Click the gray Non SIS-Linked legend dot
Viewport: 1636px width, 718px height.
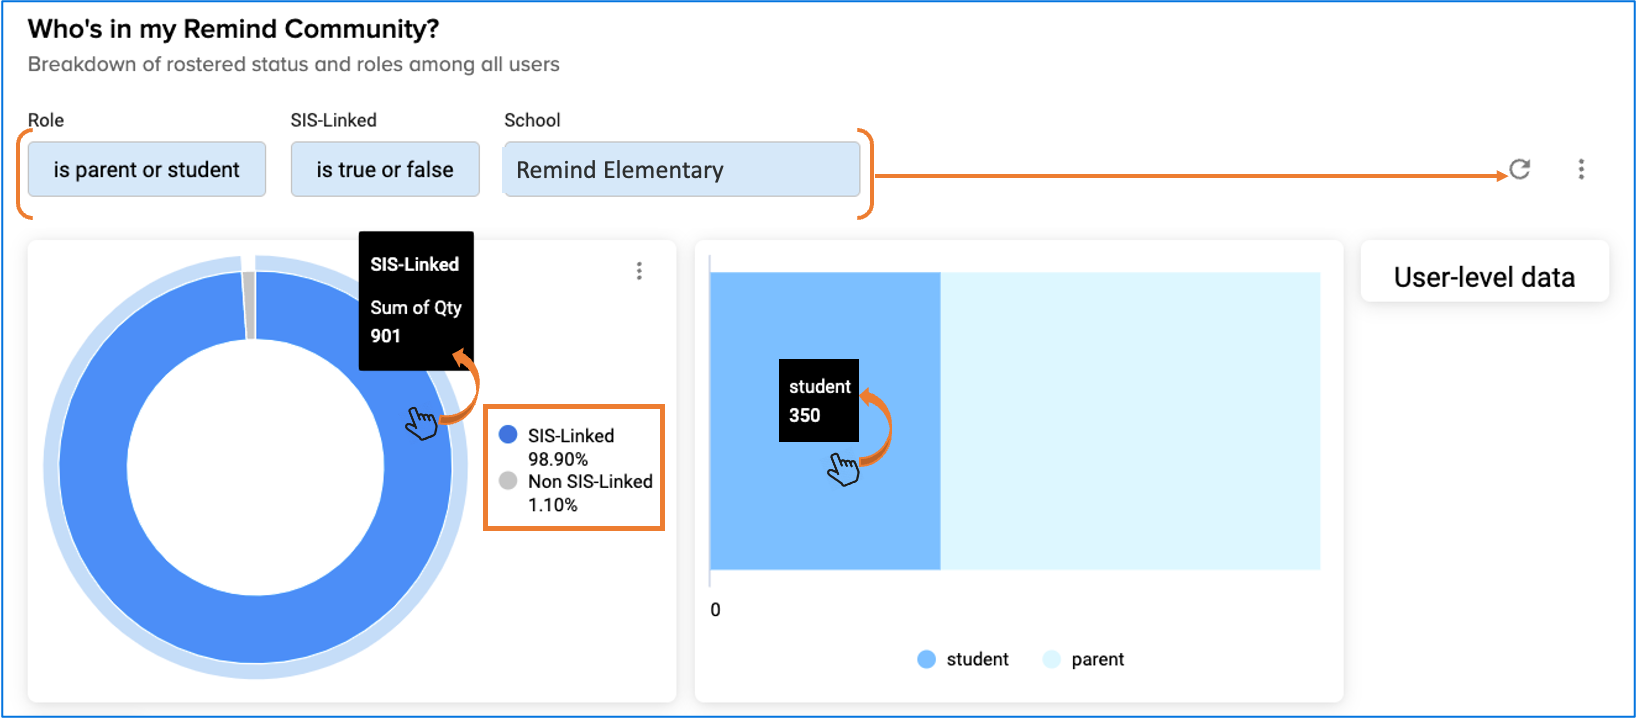(508, 480)
